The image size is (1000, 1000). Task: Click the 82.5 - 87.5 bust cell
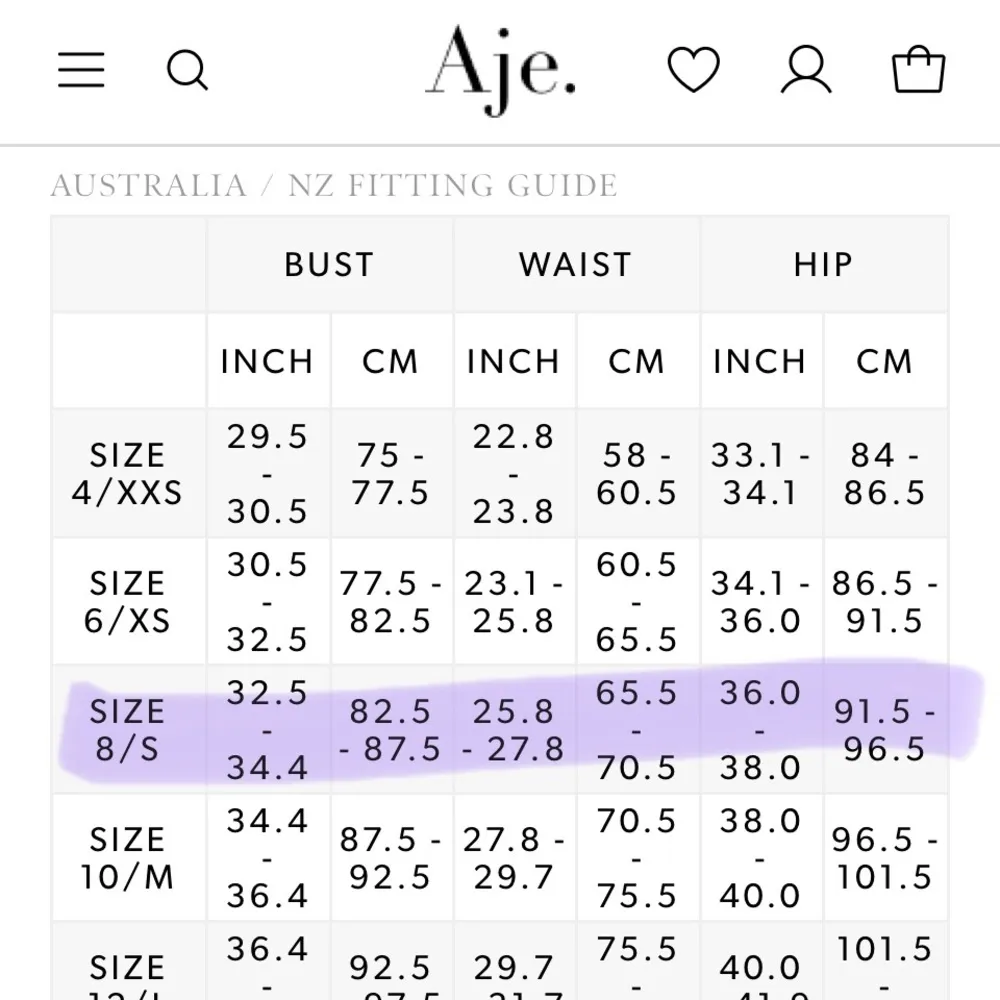[391, 730]
